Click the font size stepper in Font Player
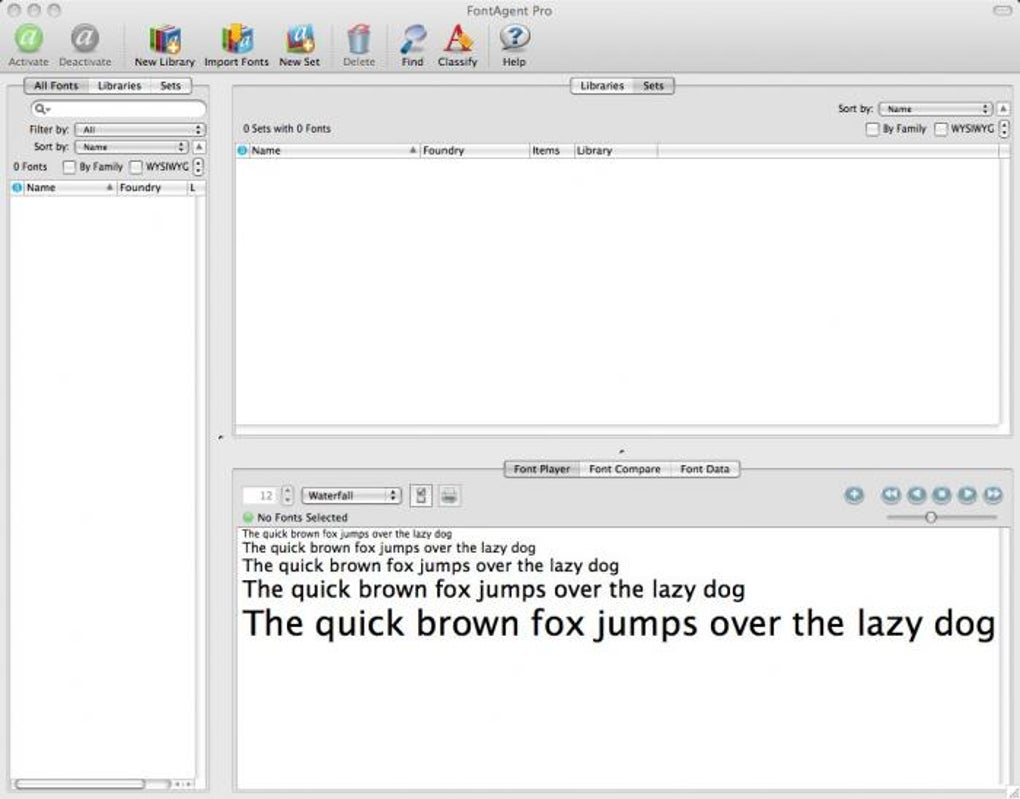This screenshot has height=799, width=1020. [x=288, y=496]
